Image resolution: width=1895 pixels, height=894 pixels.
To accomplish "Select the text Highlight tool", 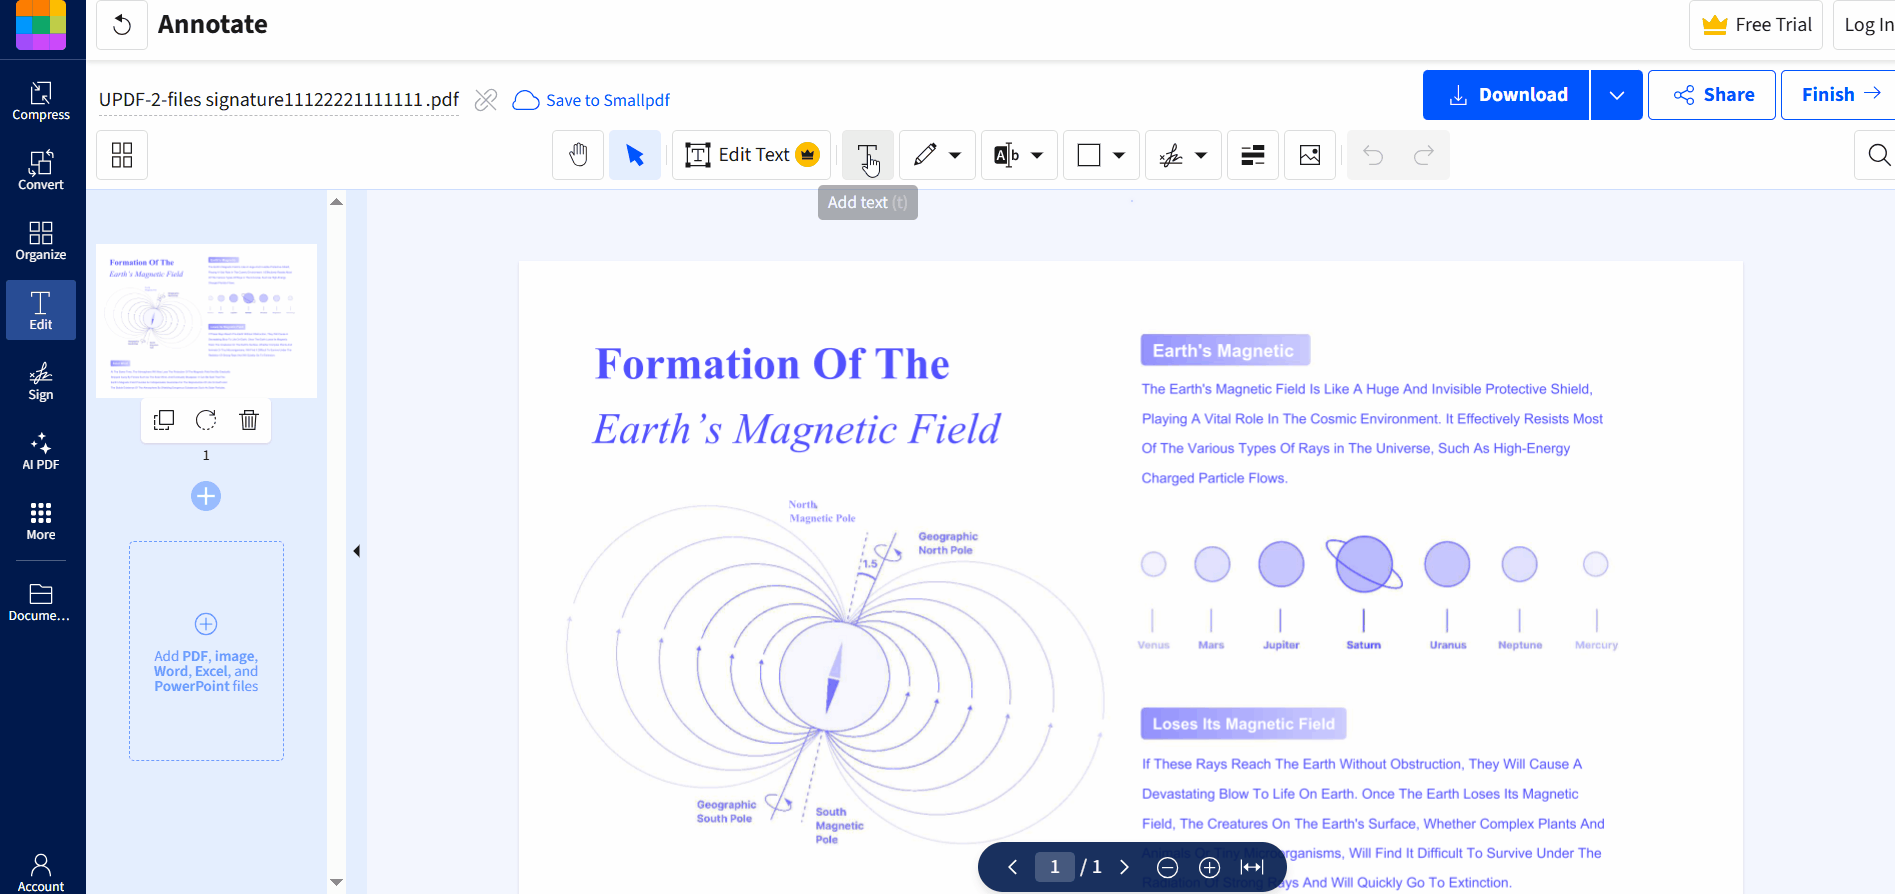I will (x=1006, y=155).
